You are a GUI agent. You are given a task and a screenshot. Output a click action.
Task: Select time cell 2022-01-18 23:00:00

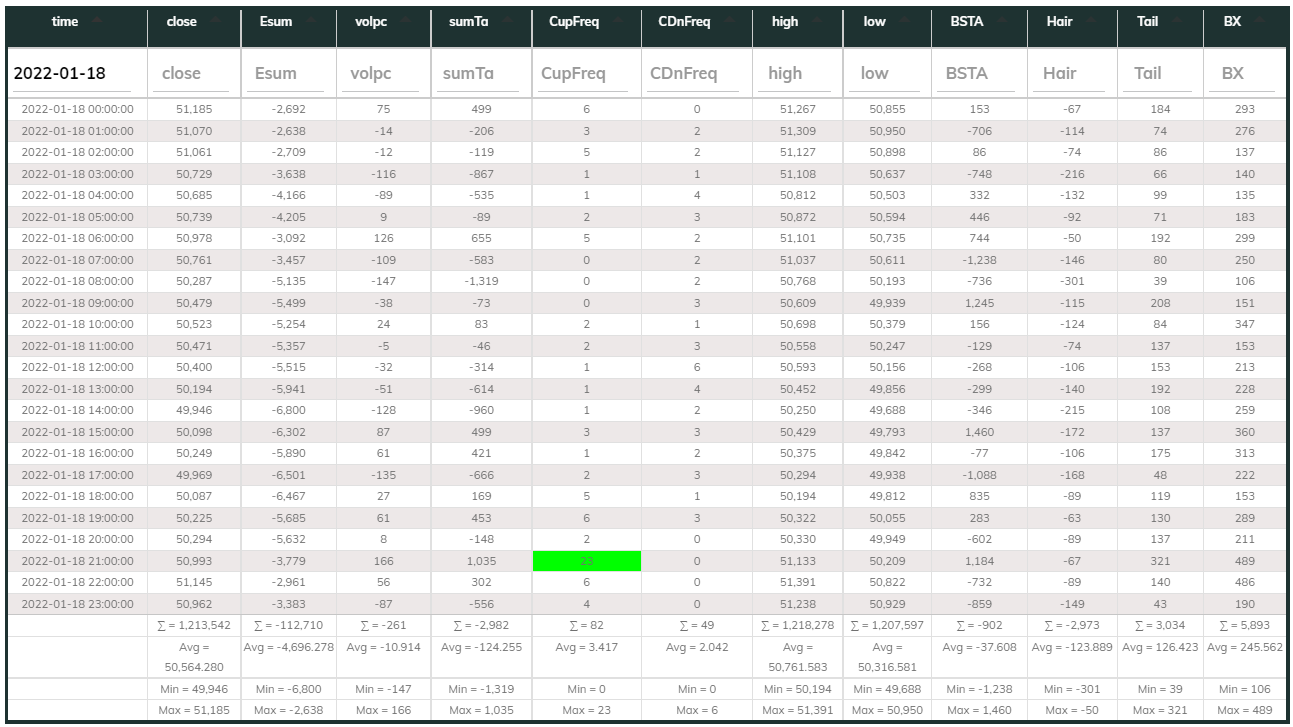pyautogui.click(x=77, y=604)
